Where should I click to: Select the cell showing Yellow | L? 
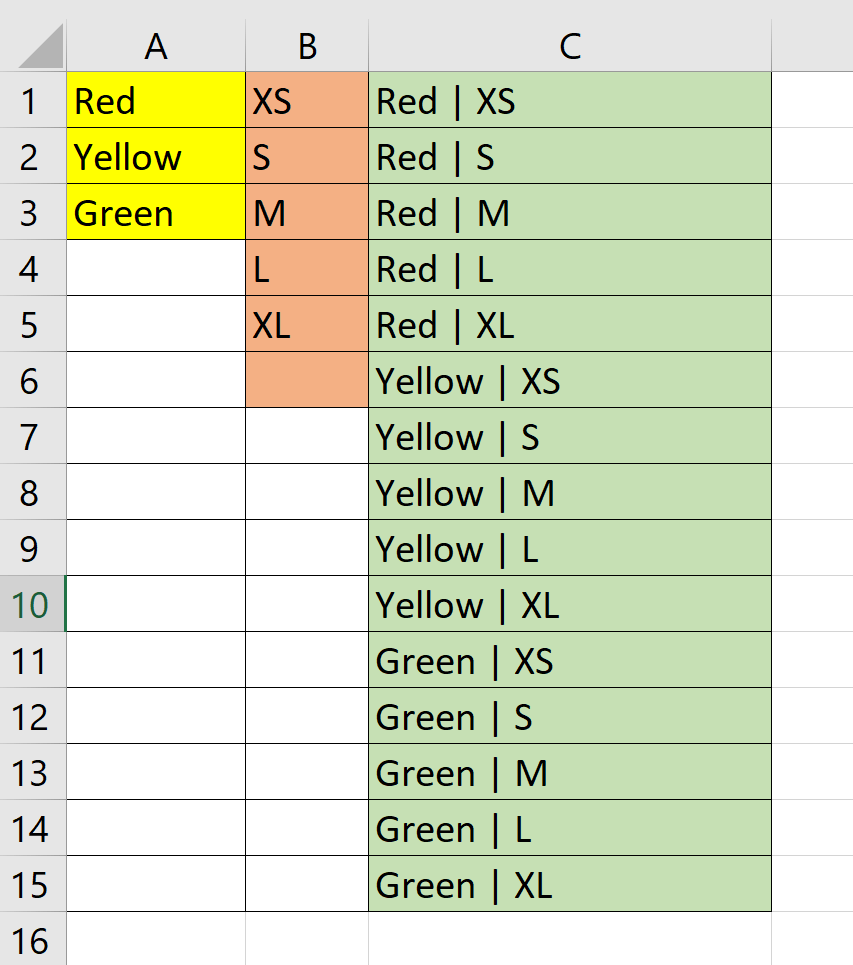[x=569, y=549]
